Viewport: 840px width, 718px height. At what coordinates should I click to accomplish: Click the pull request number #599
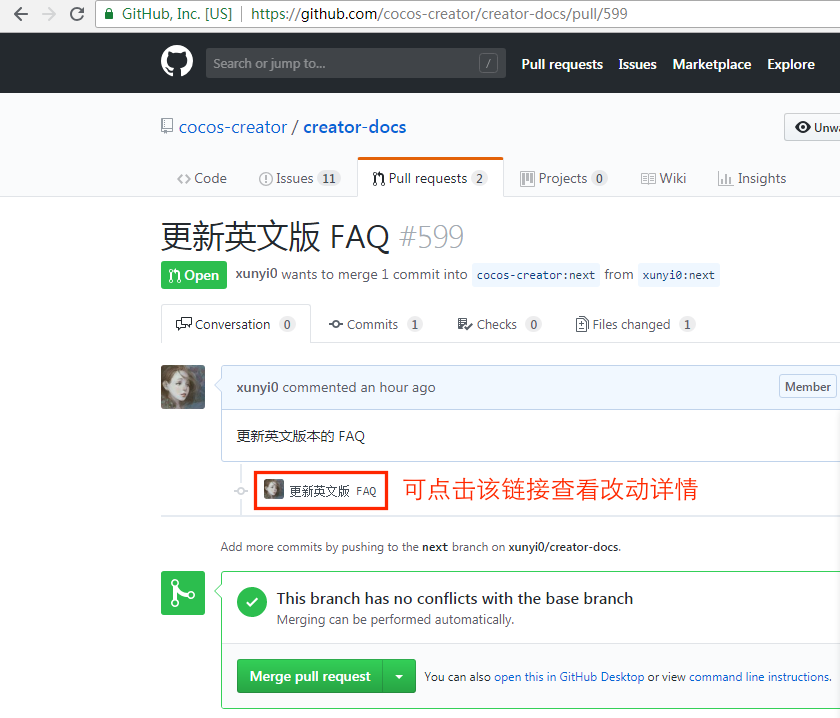click(432, 236)
